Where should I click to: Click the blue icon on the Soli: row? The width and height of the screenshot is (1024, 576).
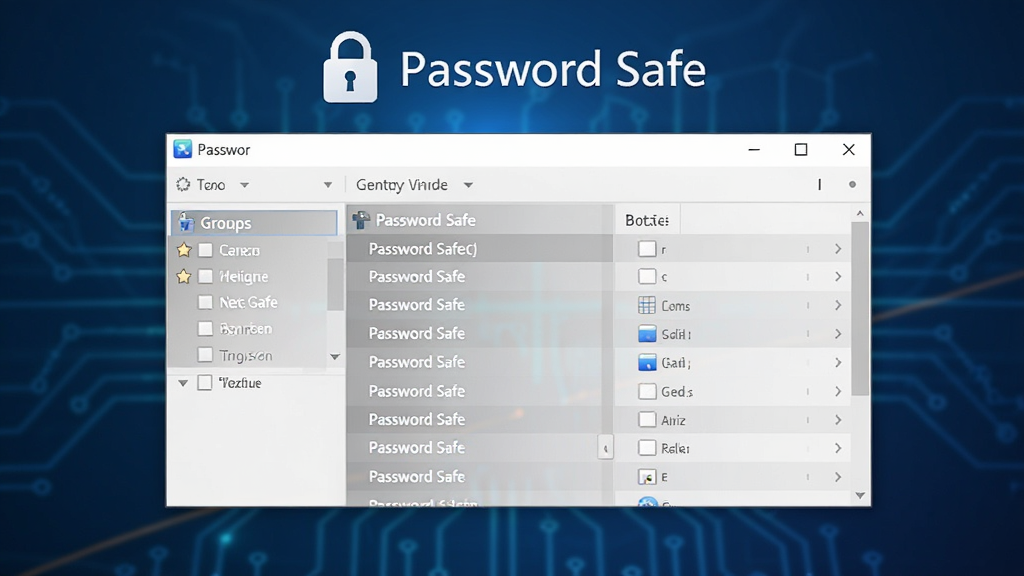point(647,334)
